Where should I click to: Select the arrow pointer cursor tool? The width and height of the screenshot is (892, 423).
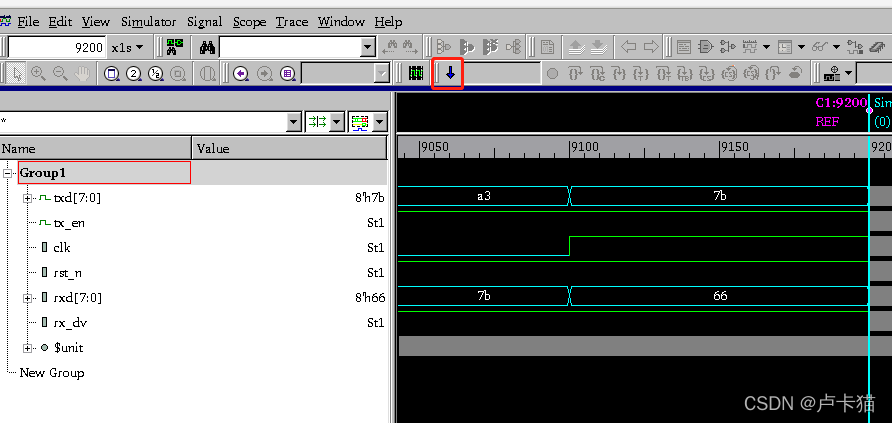click(x=16, y=73)
